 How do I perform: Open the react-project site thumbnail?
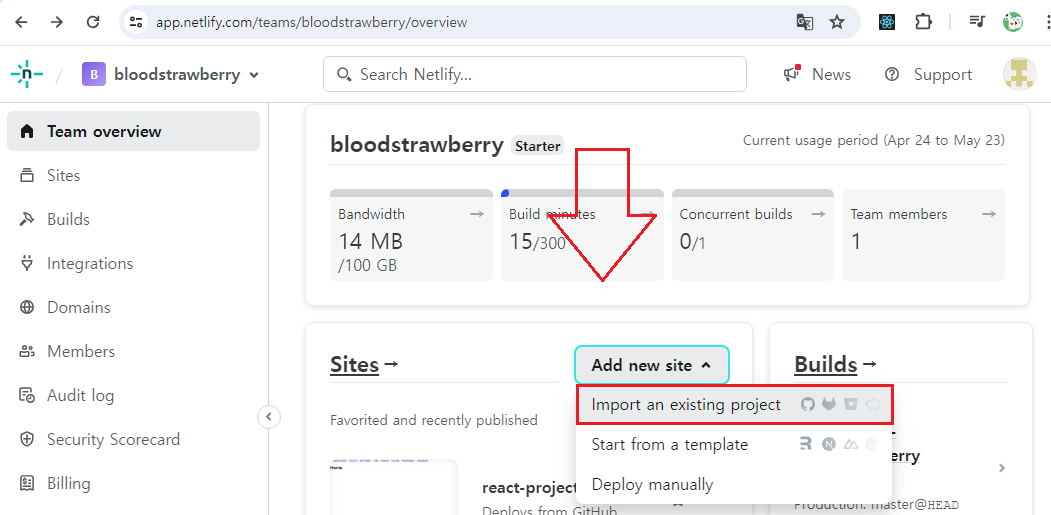[393, 488]
